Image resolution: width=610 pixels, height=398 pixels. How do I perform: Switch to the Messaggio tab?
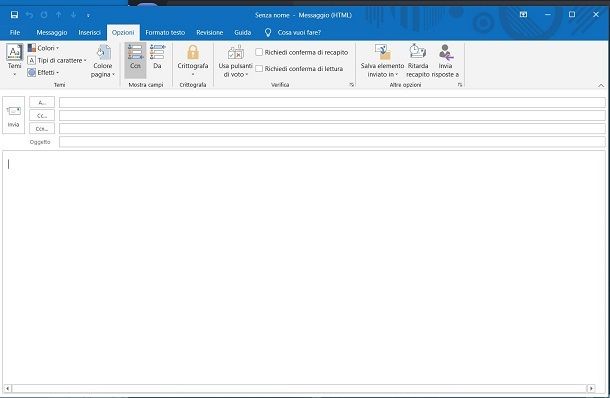click(x=52, y=33)
